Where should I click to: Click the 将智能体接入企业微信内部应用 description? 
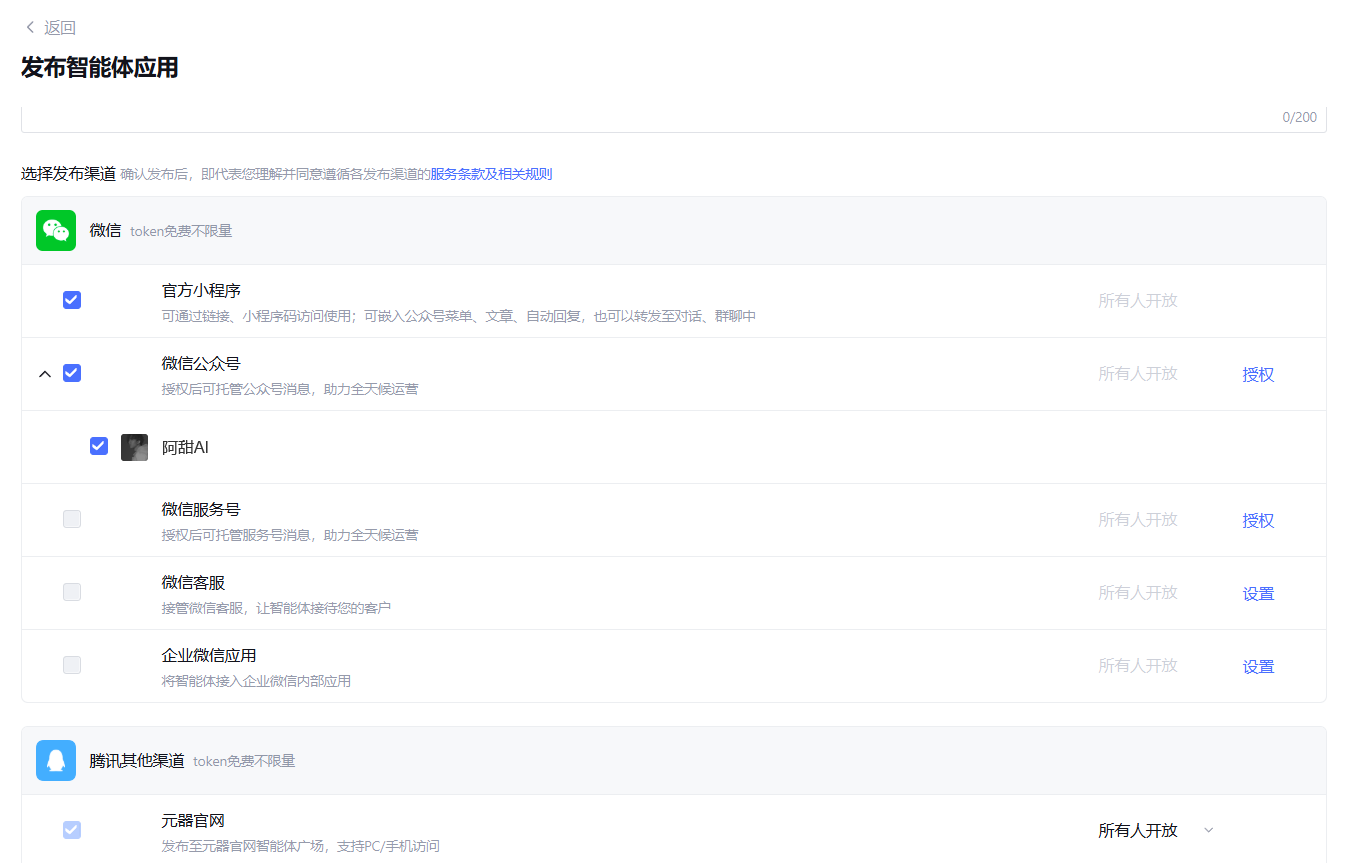point(256,681)
